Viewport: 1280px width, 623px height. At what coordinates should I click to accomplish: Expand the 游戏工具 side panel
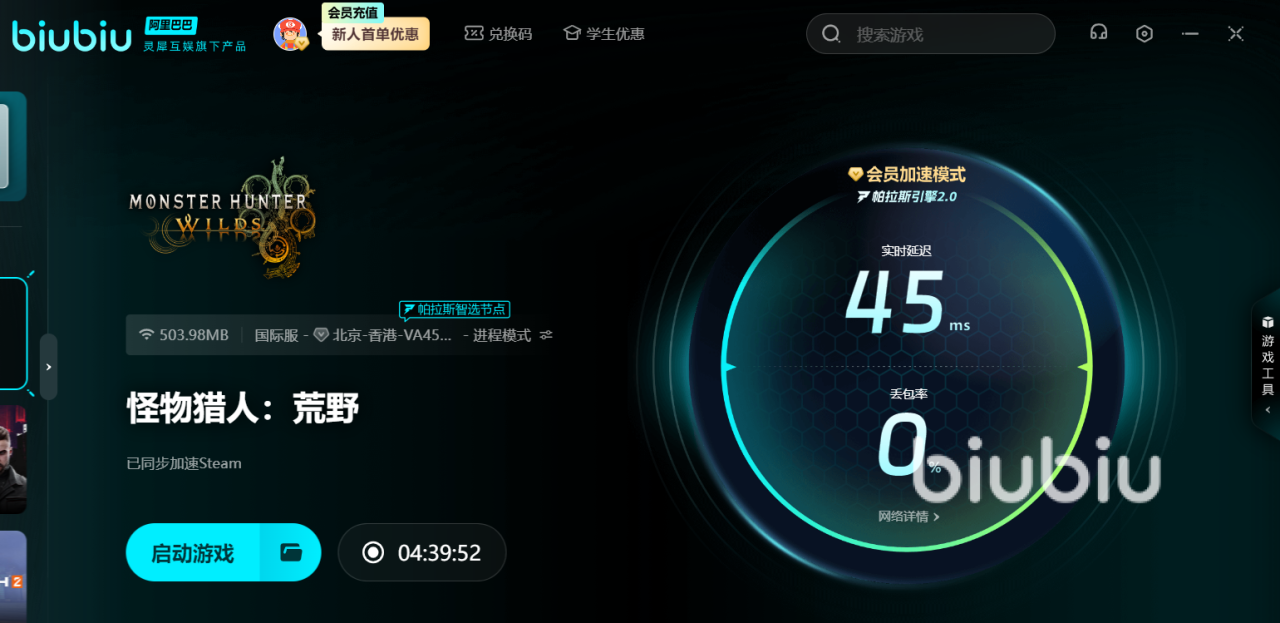[1267, 365]
